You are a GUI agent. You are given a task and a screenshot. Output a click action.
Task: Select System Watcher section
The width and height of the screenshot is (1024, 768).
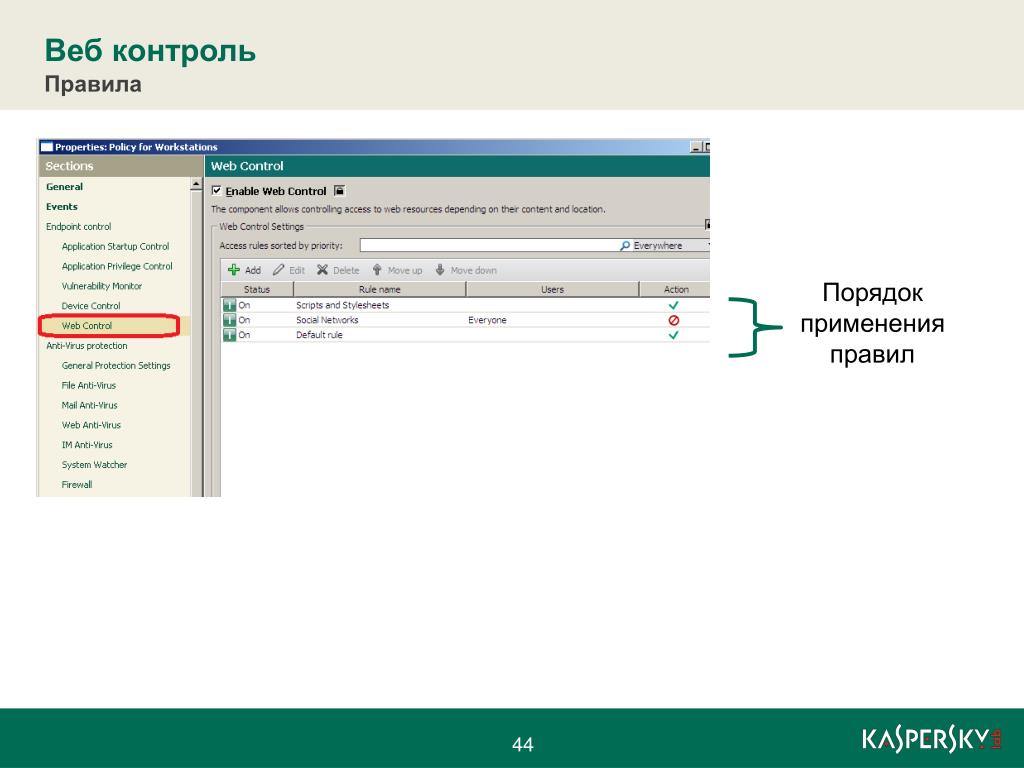tap(95, 465)
